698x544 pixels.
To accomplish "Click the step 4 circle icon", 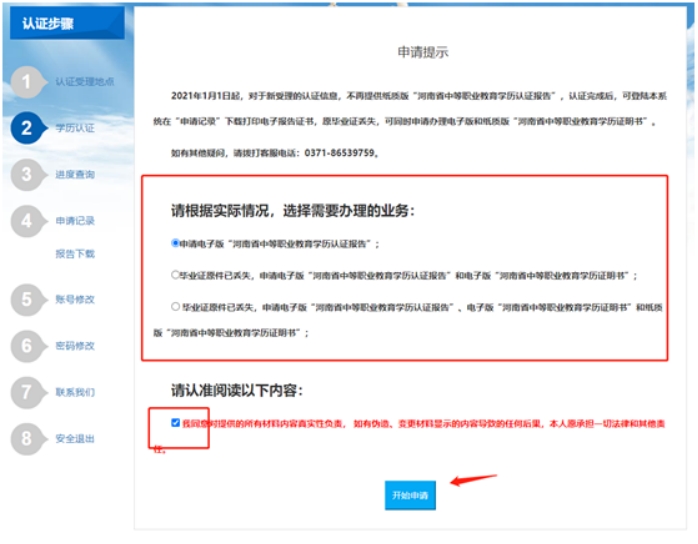I will (27, 221).
